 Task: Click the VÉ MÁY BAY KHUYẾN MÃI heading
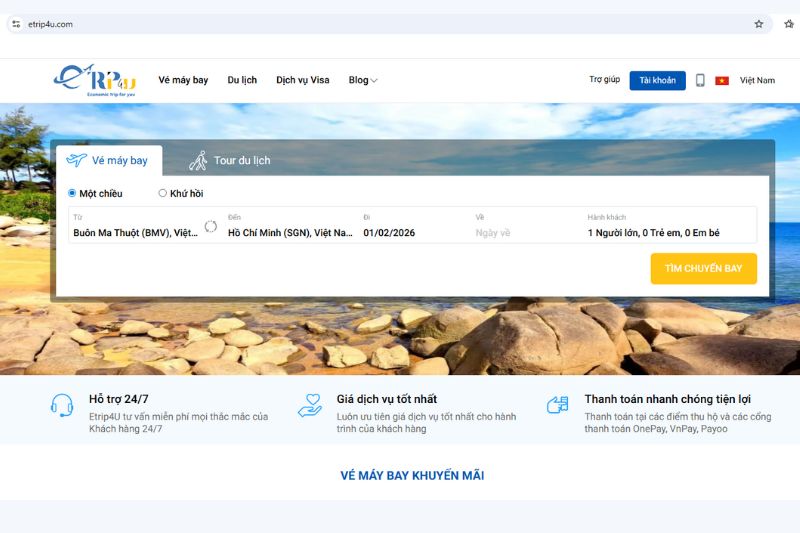(x=412, y=475)
